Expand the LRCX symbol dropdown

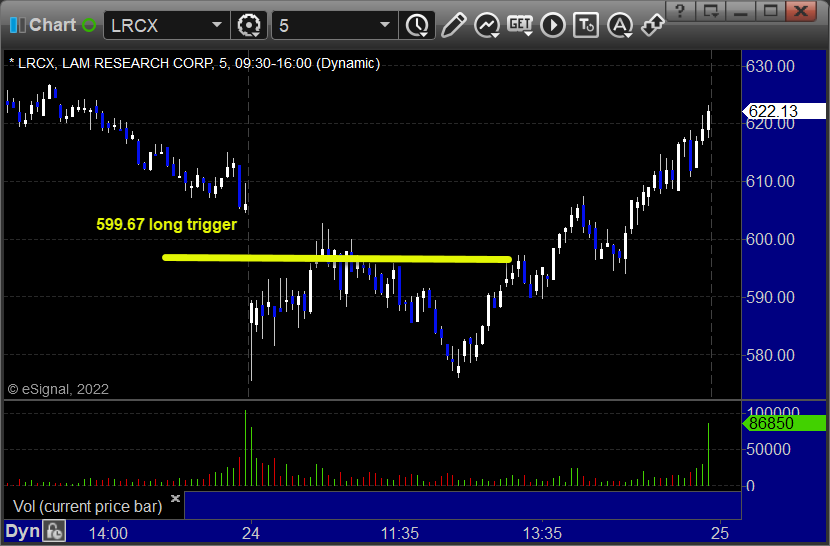click(x=216, y=25)
